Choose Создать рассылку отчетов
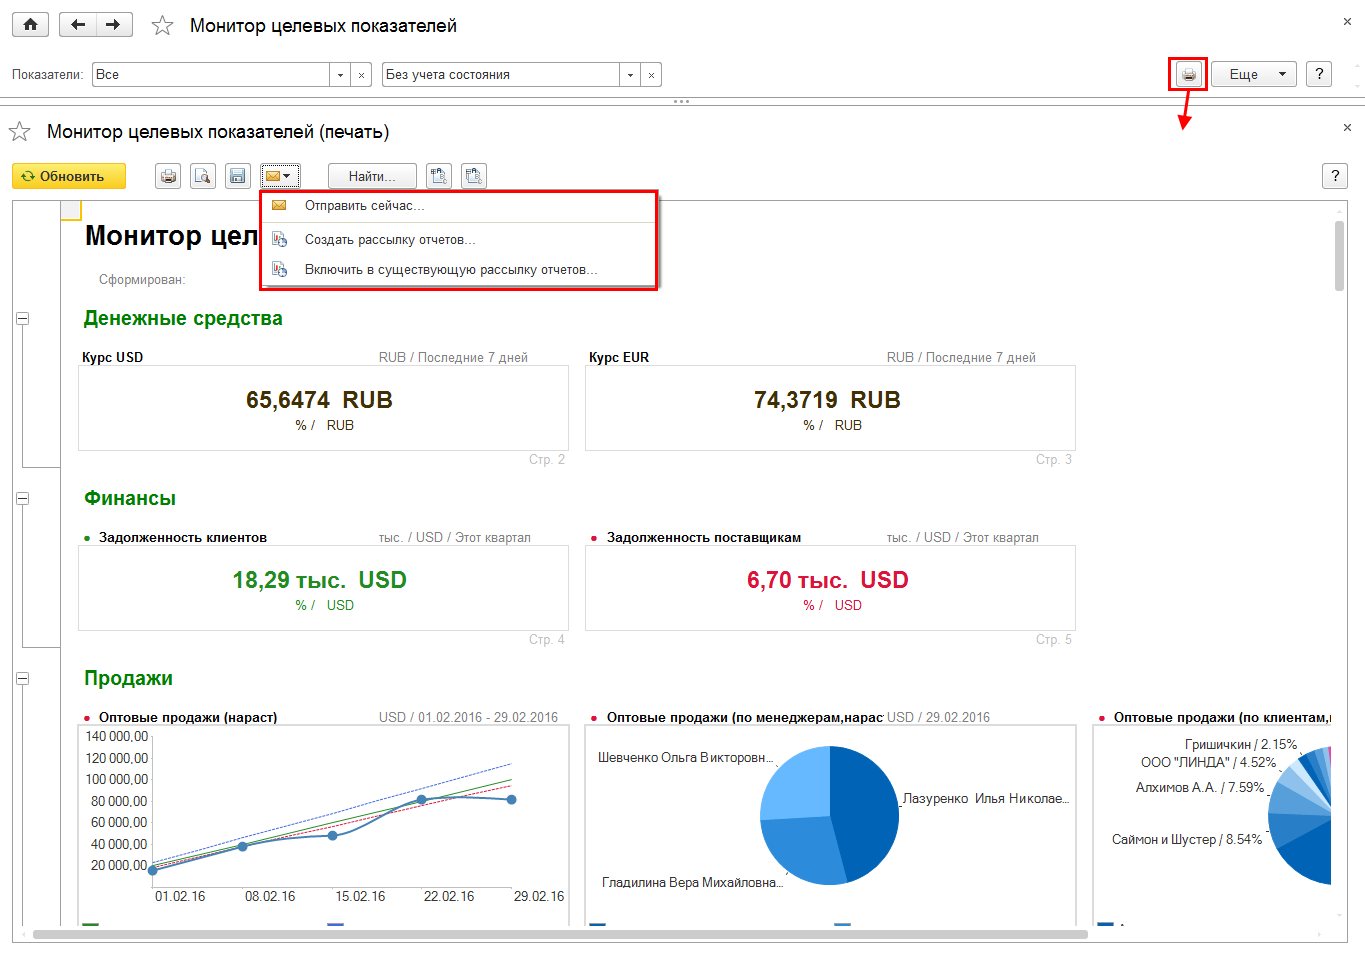 pyautogui.click(x=458, y=240)
